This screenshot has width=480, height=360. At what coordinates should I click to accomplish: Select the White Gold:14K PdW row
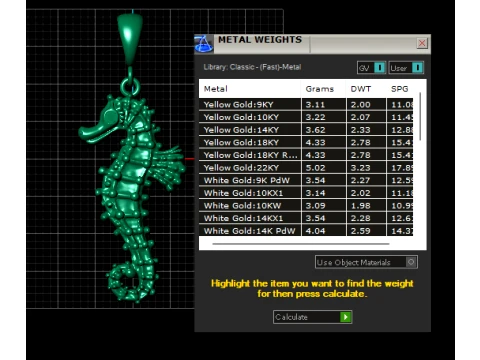point(306,231)
